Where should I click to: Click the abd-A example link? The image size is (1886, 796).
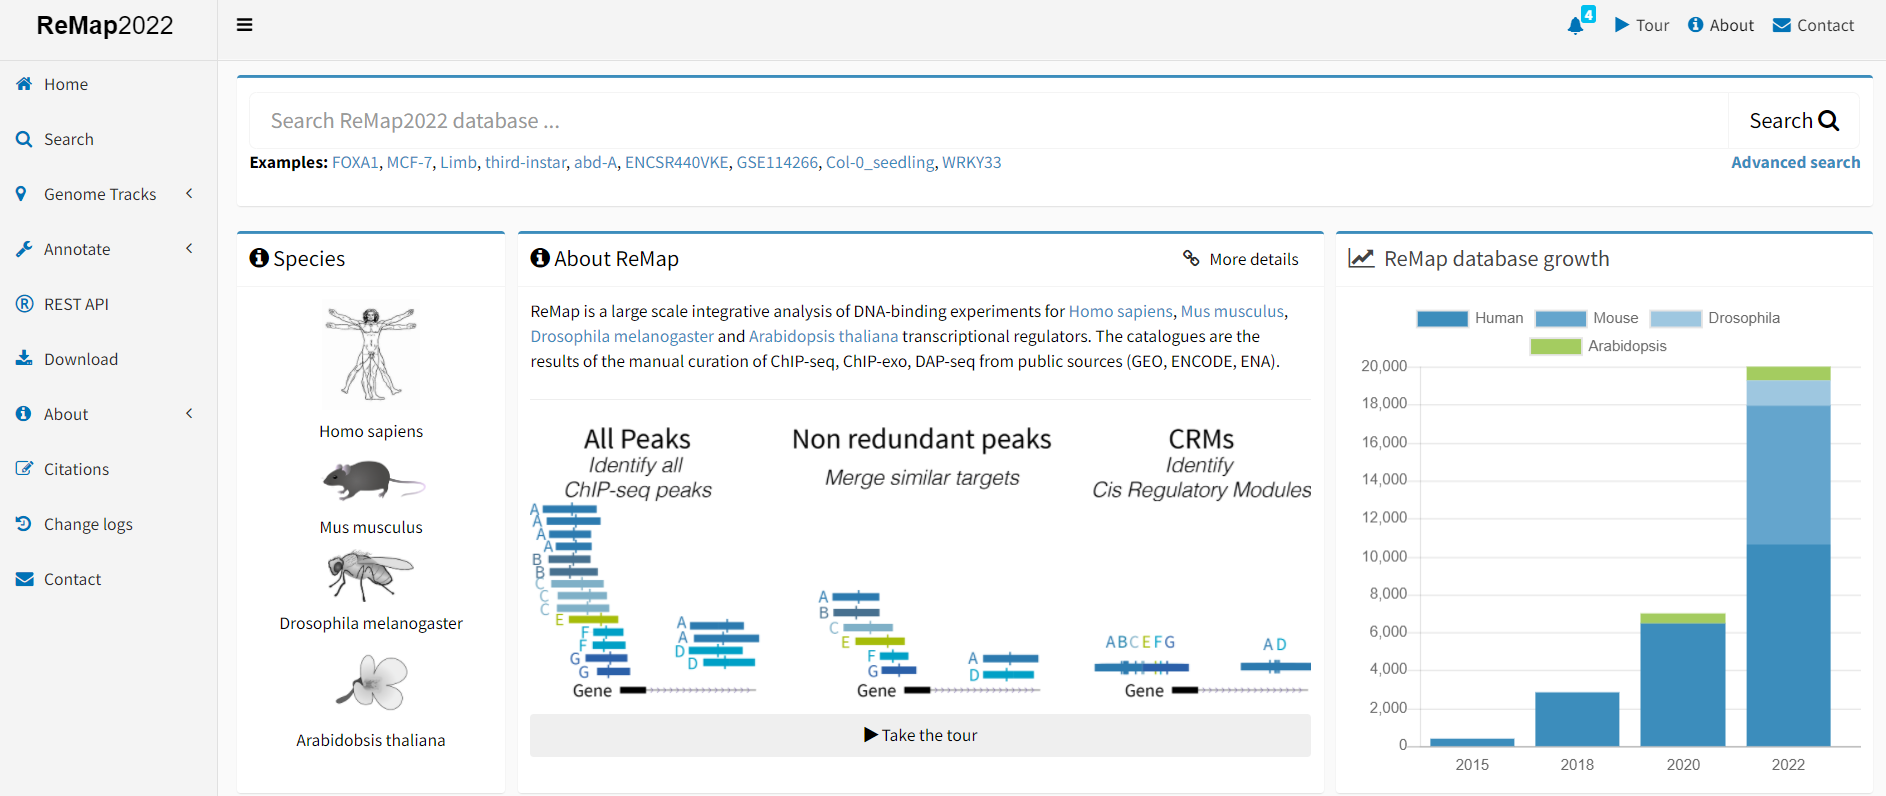(595, 162)
